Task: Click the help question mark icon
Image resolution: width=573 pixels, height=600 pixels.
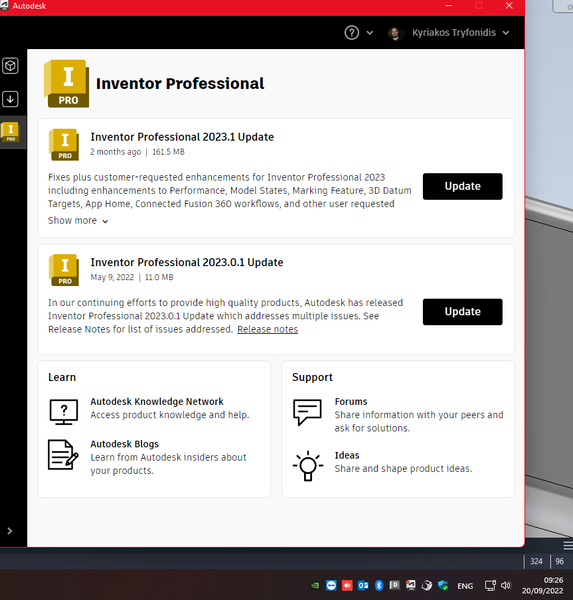Action: tap(351, 33)
